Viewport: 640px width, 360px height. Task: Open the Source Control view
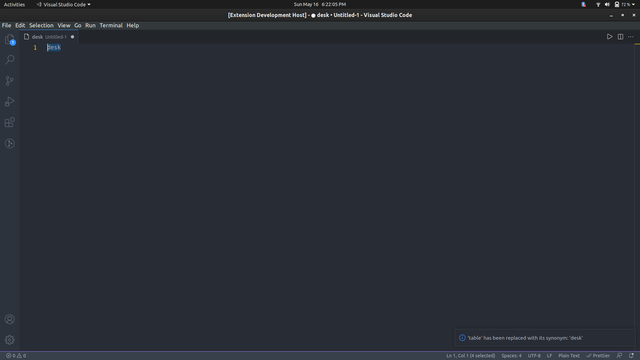(x=10, y=81)
